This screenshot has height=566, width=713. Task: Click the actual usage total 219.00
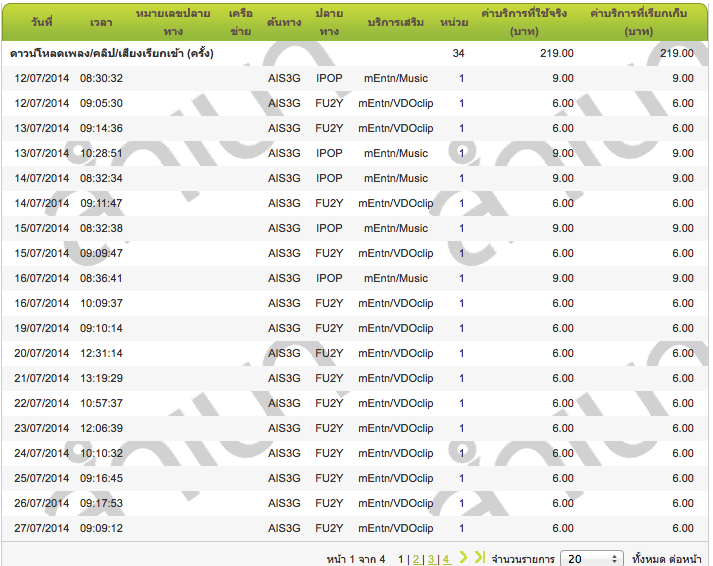557,53
